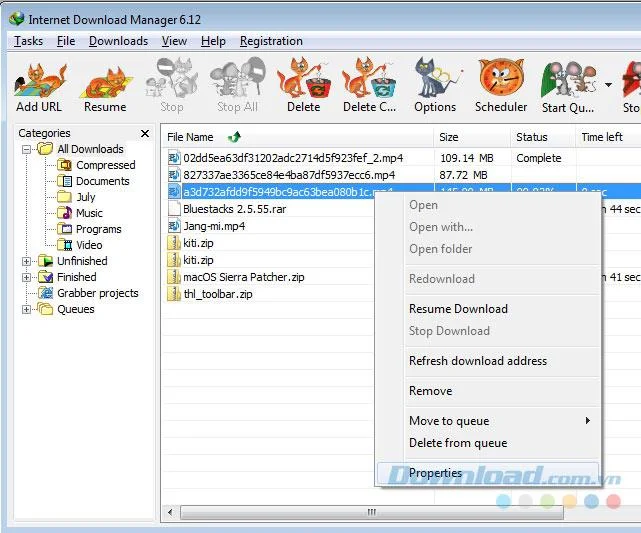Sort by the Status column header
Viewport: 641px width, 533px height.
pos(543,137)
